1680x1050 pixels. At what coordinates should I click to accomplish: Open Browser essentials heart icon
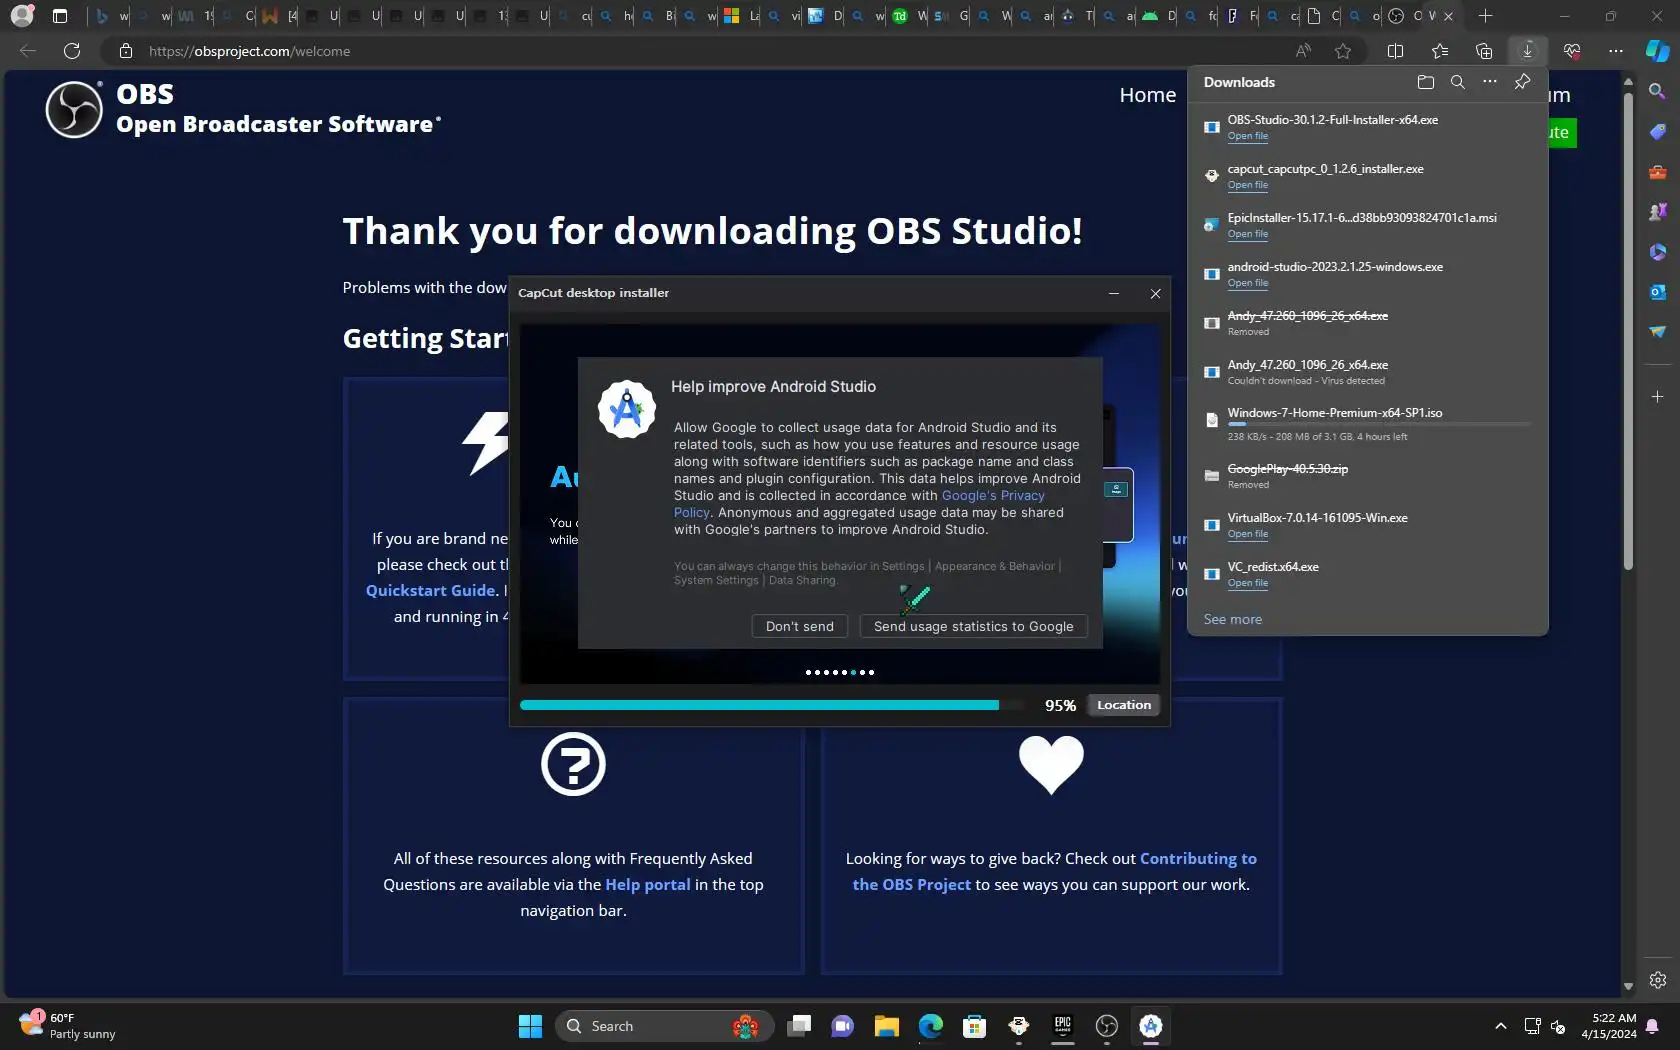point(1572,51)
